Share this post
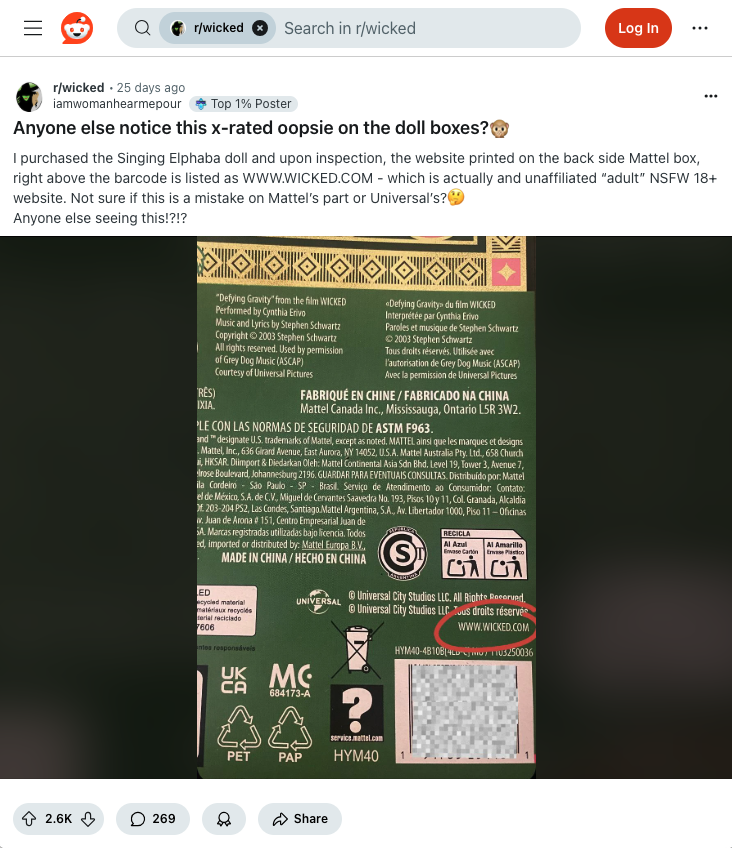Viewport: 732px width, 848px height. coord(300,819)
